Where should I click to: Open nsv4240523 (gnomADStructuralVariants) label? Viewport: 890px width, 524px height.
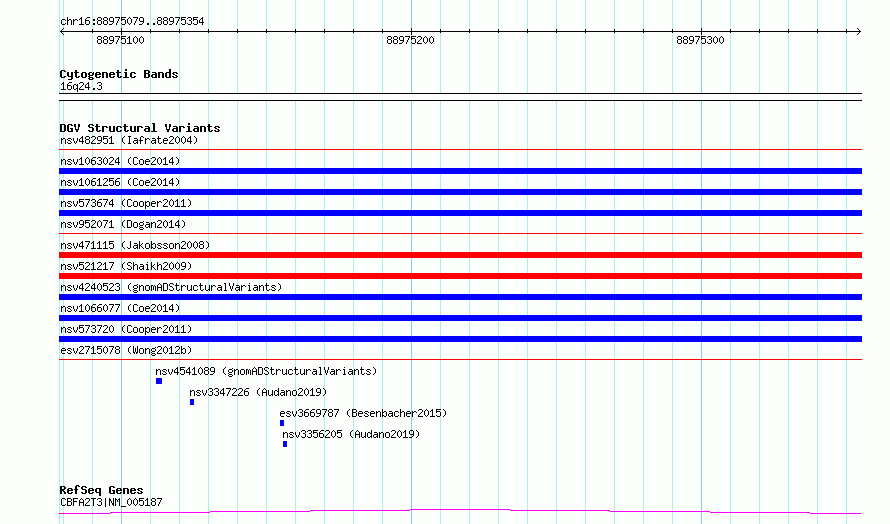(171, 287)
